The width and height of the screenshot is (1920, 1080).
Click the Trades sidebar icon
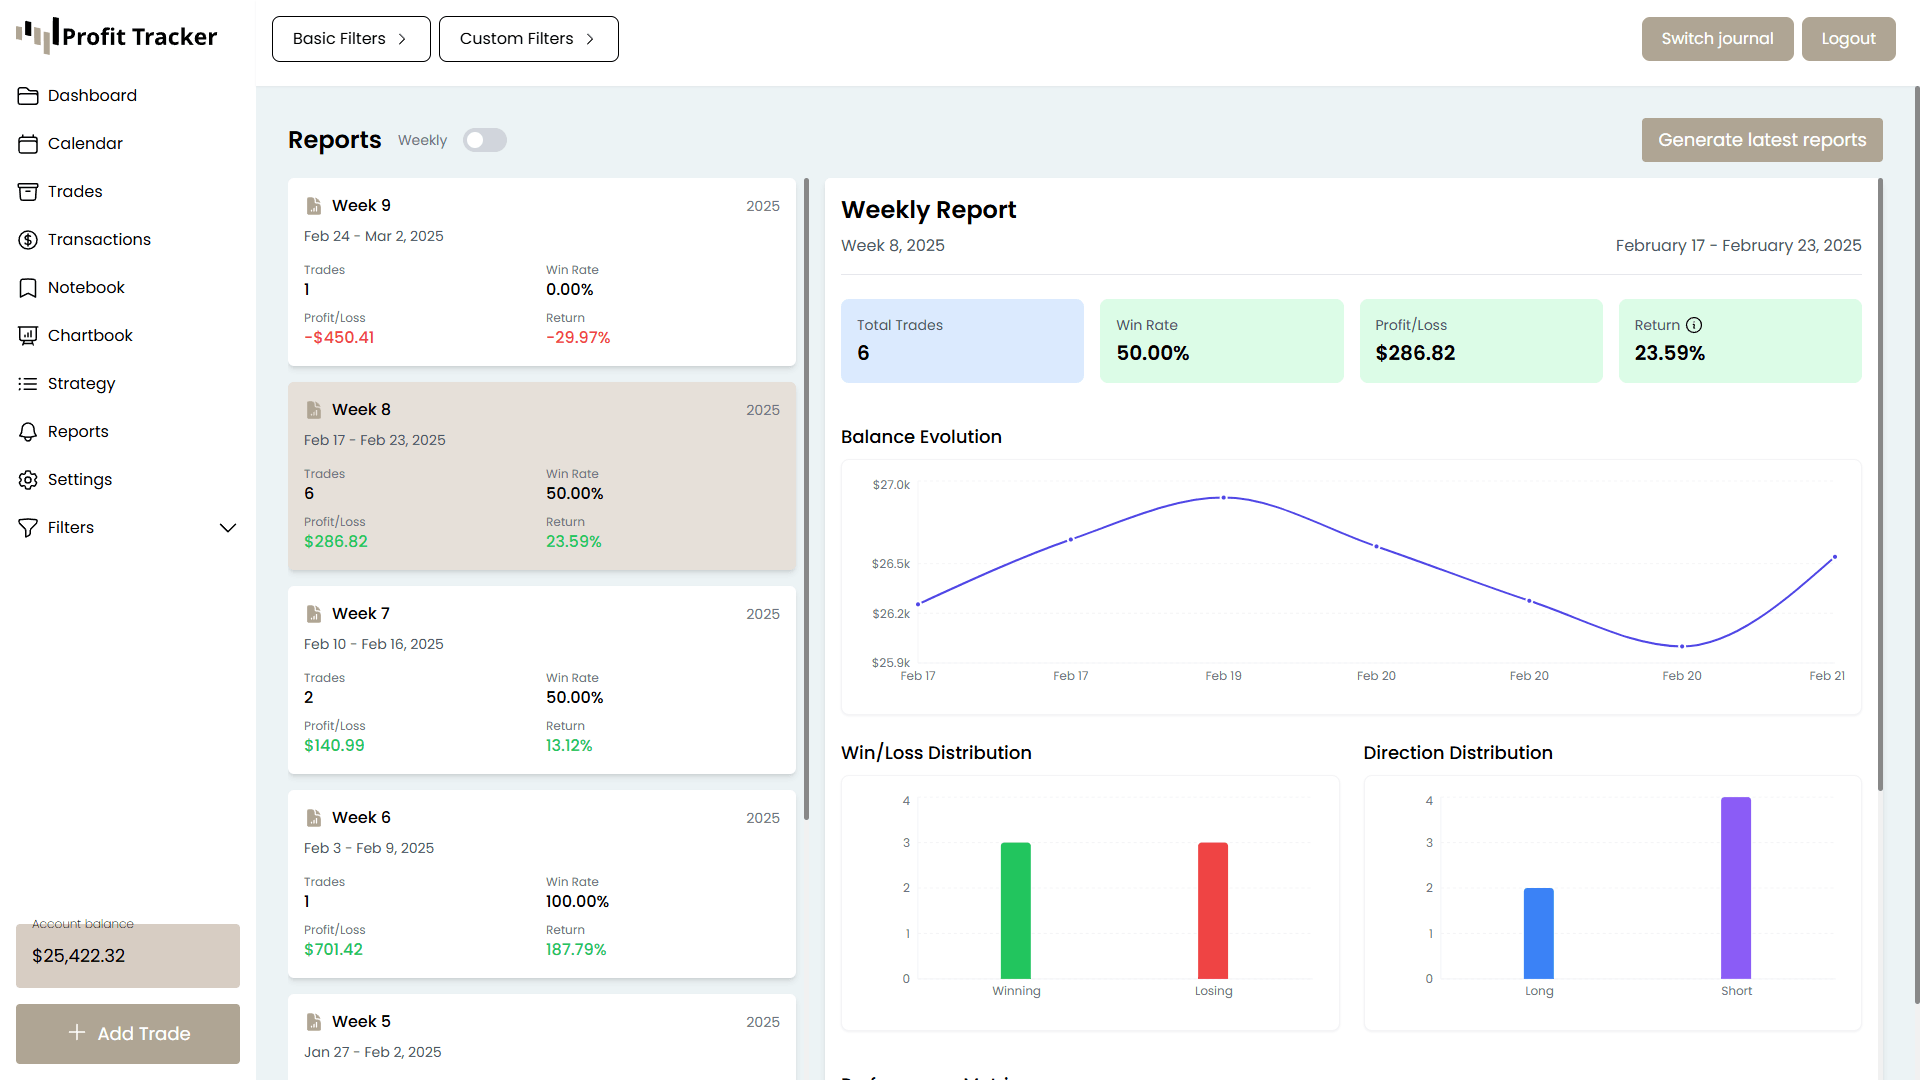(x=28, y=191)
